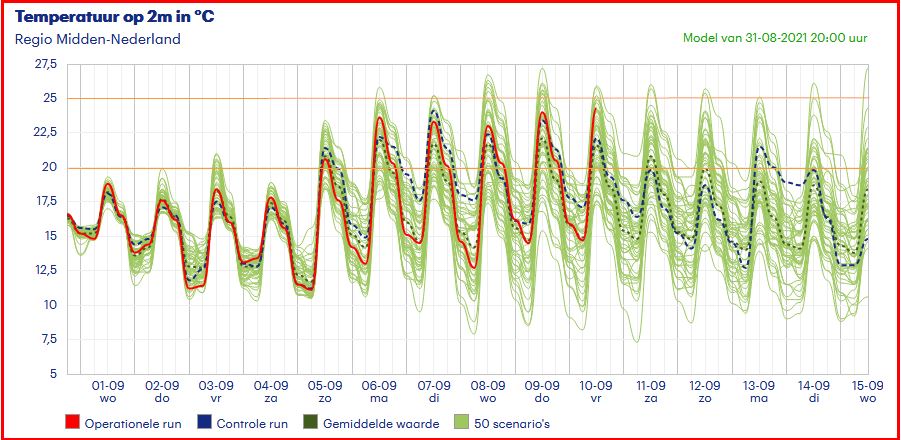Image resolution: width=901 pixels, height=440 pixels.
Task: Select the 15-09 wo date label
Action: [x=866, y=391]
